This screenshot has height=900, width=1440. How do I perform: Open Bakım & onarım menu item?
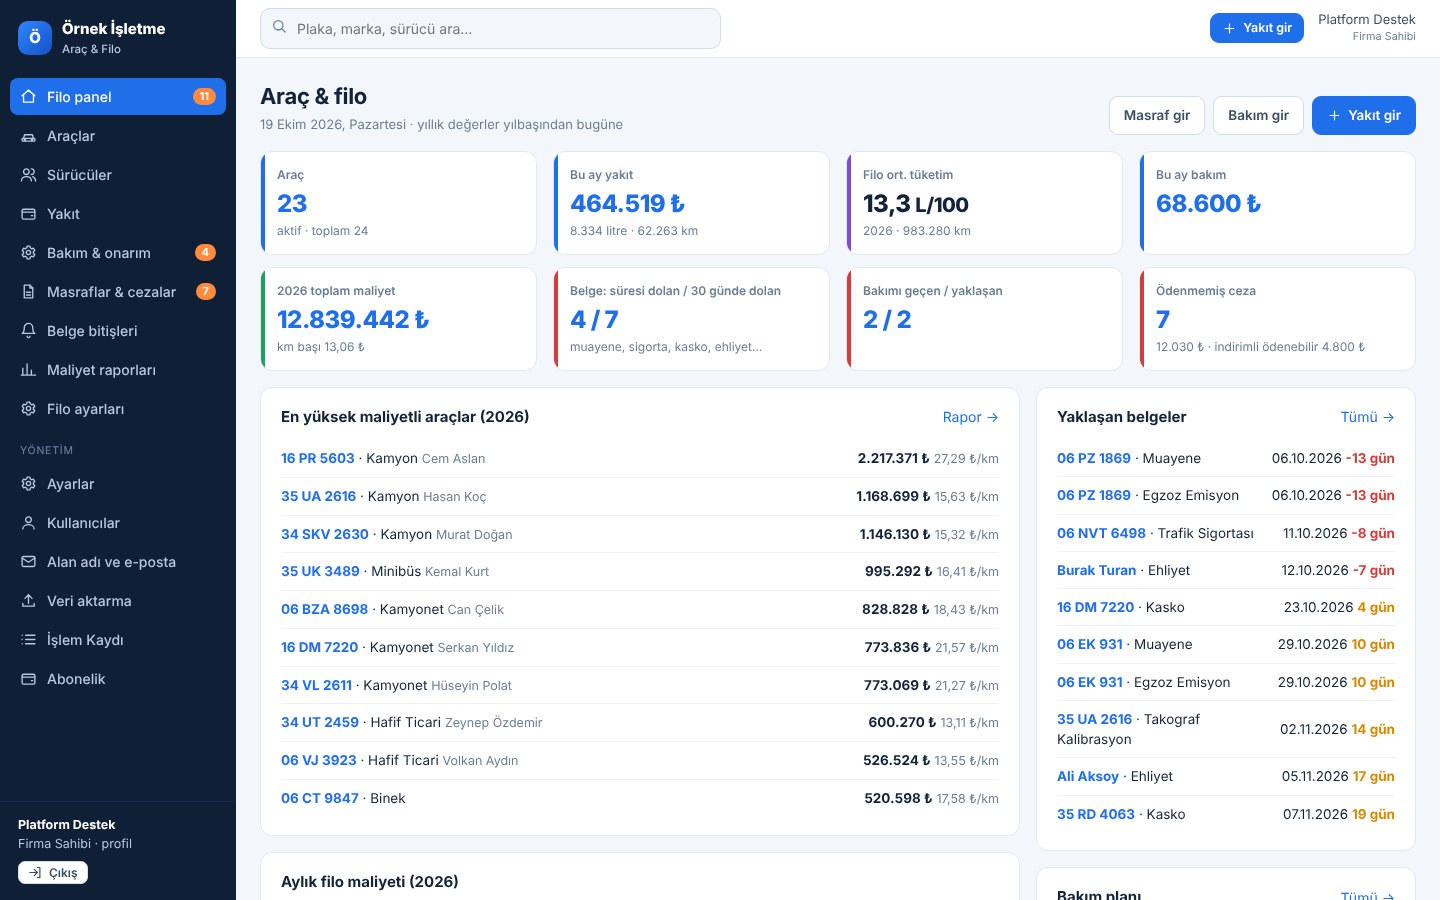point(118,253)
